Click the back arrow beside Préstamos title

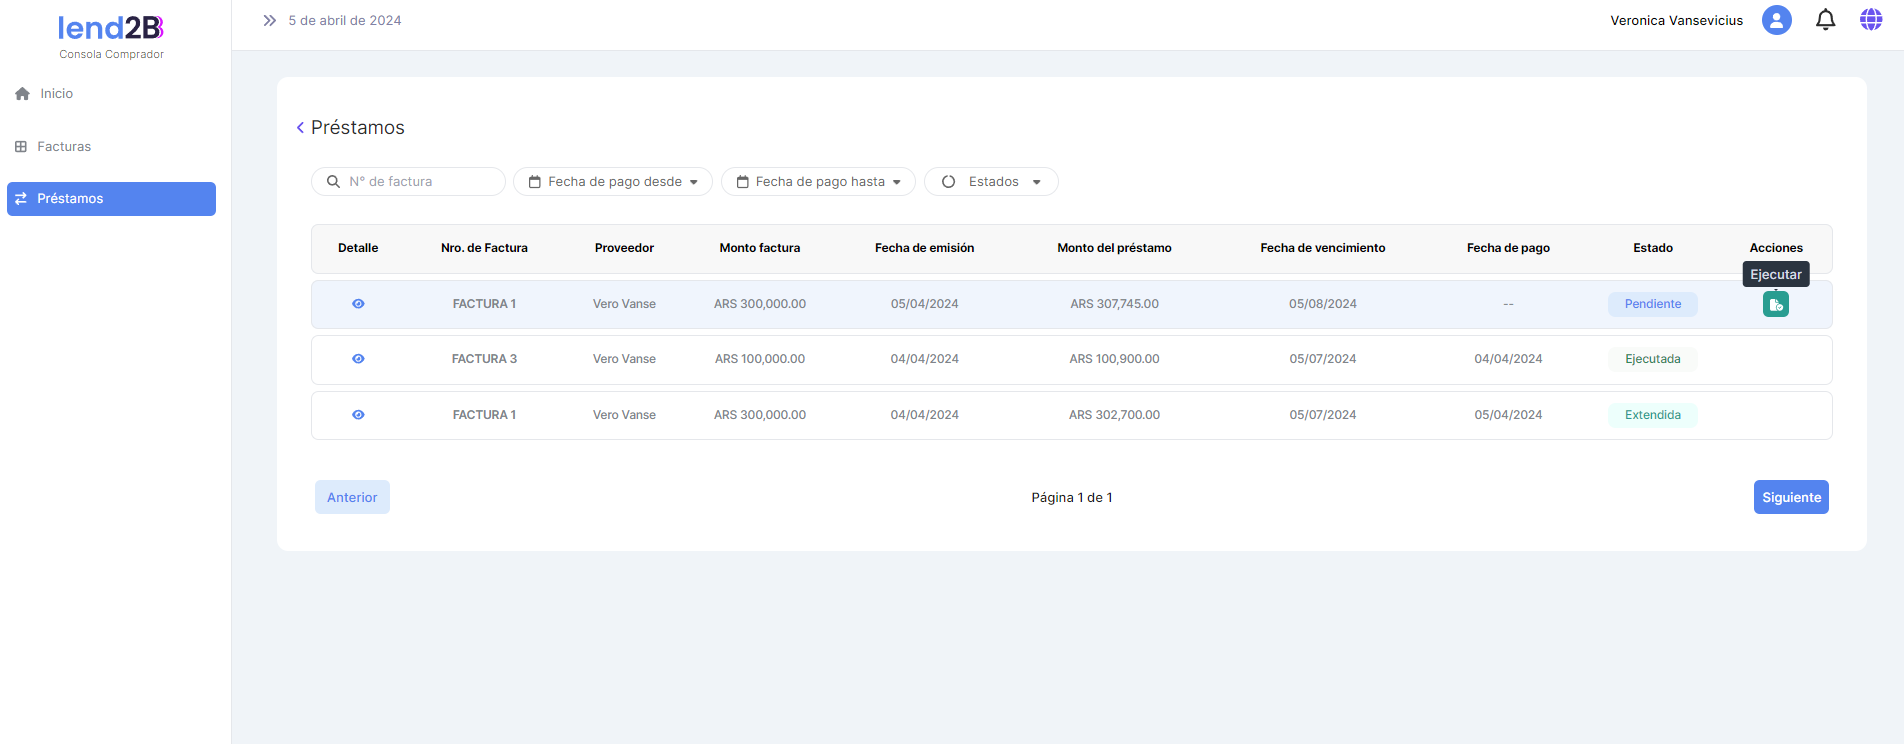click(x=300, y=128)
